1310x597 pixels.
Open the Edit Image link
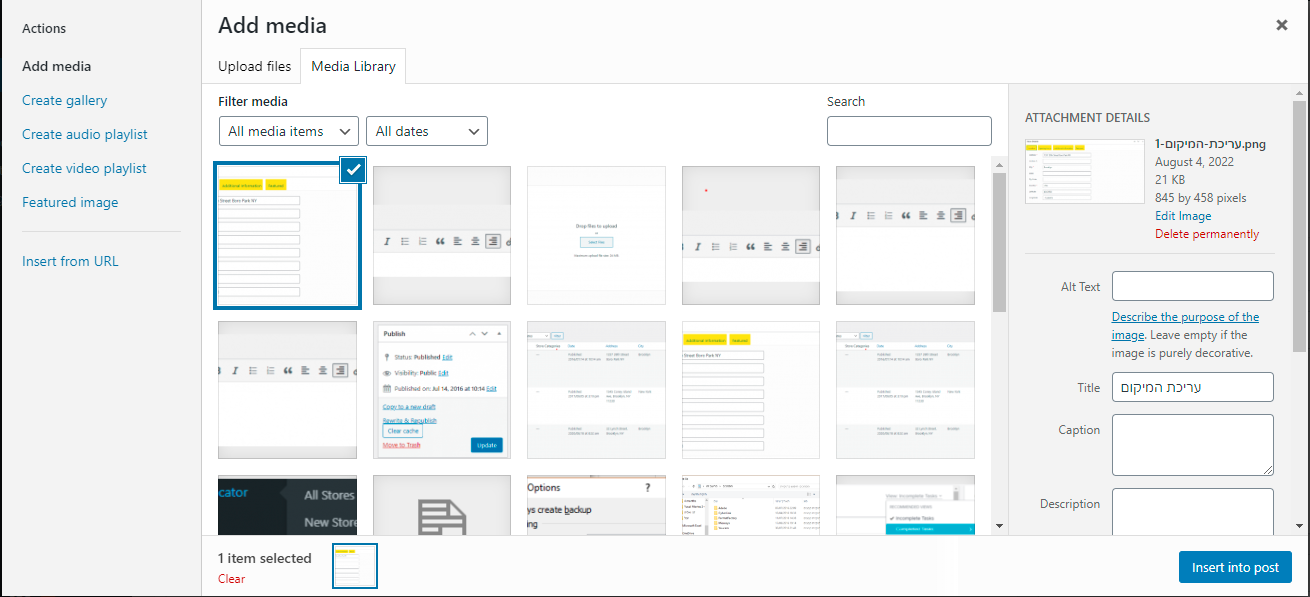[1183, 216]
